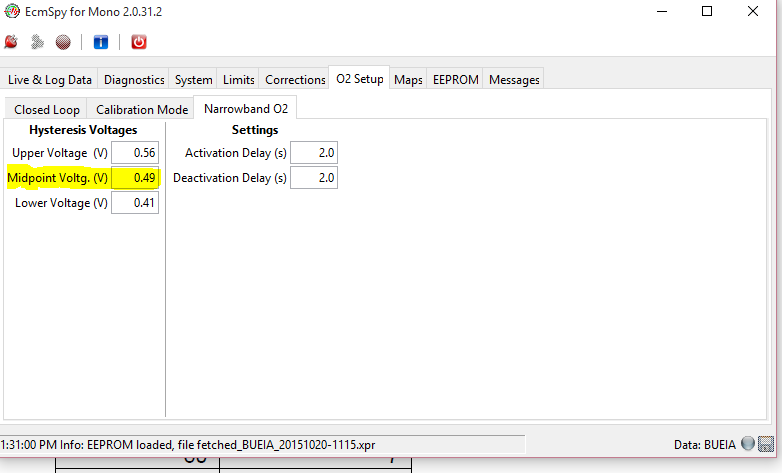
Task: Click the Activation Delay input field
Action: coord(314,152)
